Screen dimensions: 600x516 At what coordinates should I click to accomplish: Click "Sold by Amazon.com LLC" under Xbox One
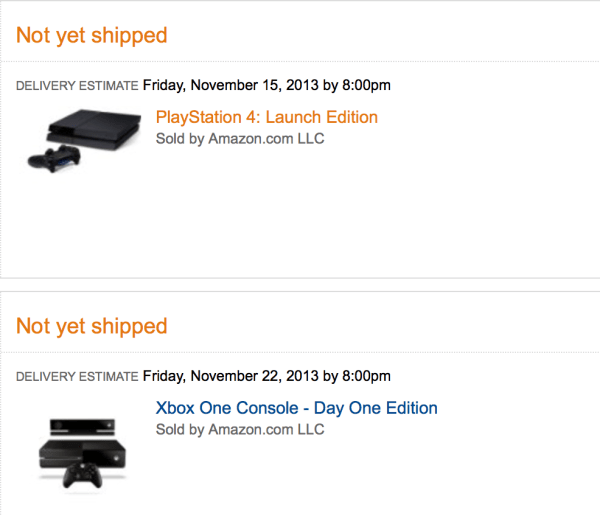point(240,430)
